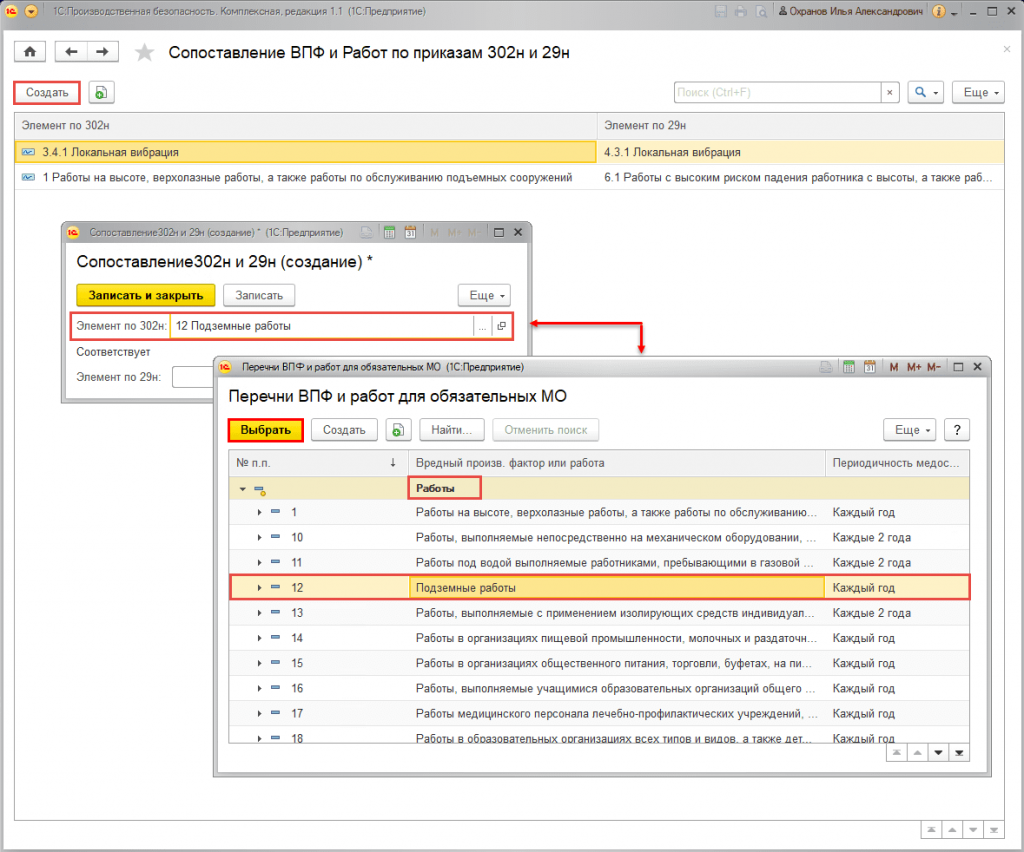This screenshot has height=852, width=1024.
Task: Expand tree row number 12
Action: [259, 588]
